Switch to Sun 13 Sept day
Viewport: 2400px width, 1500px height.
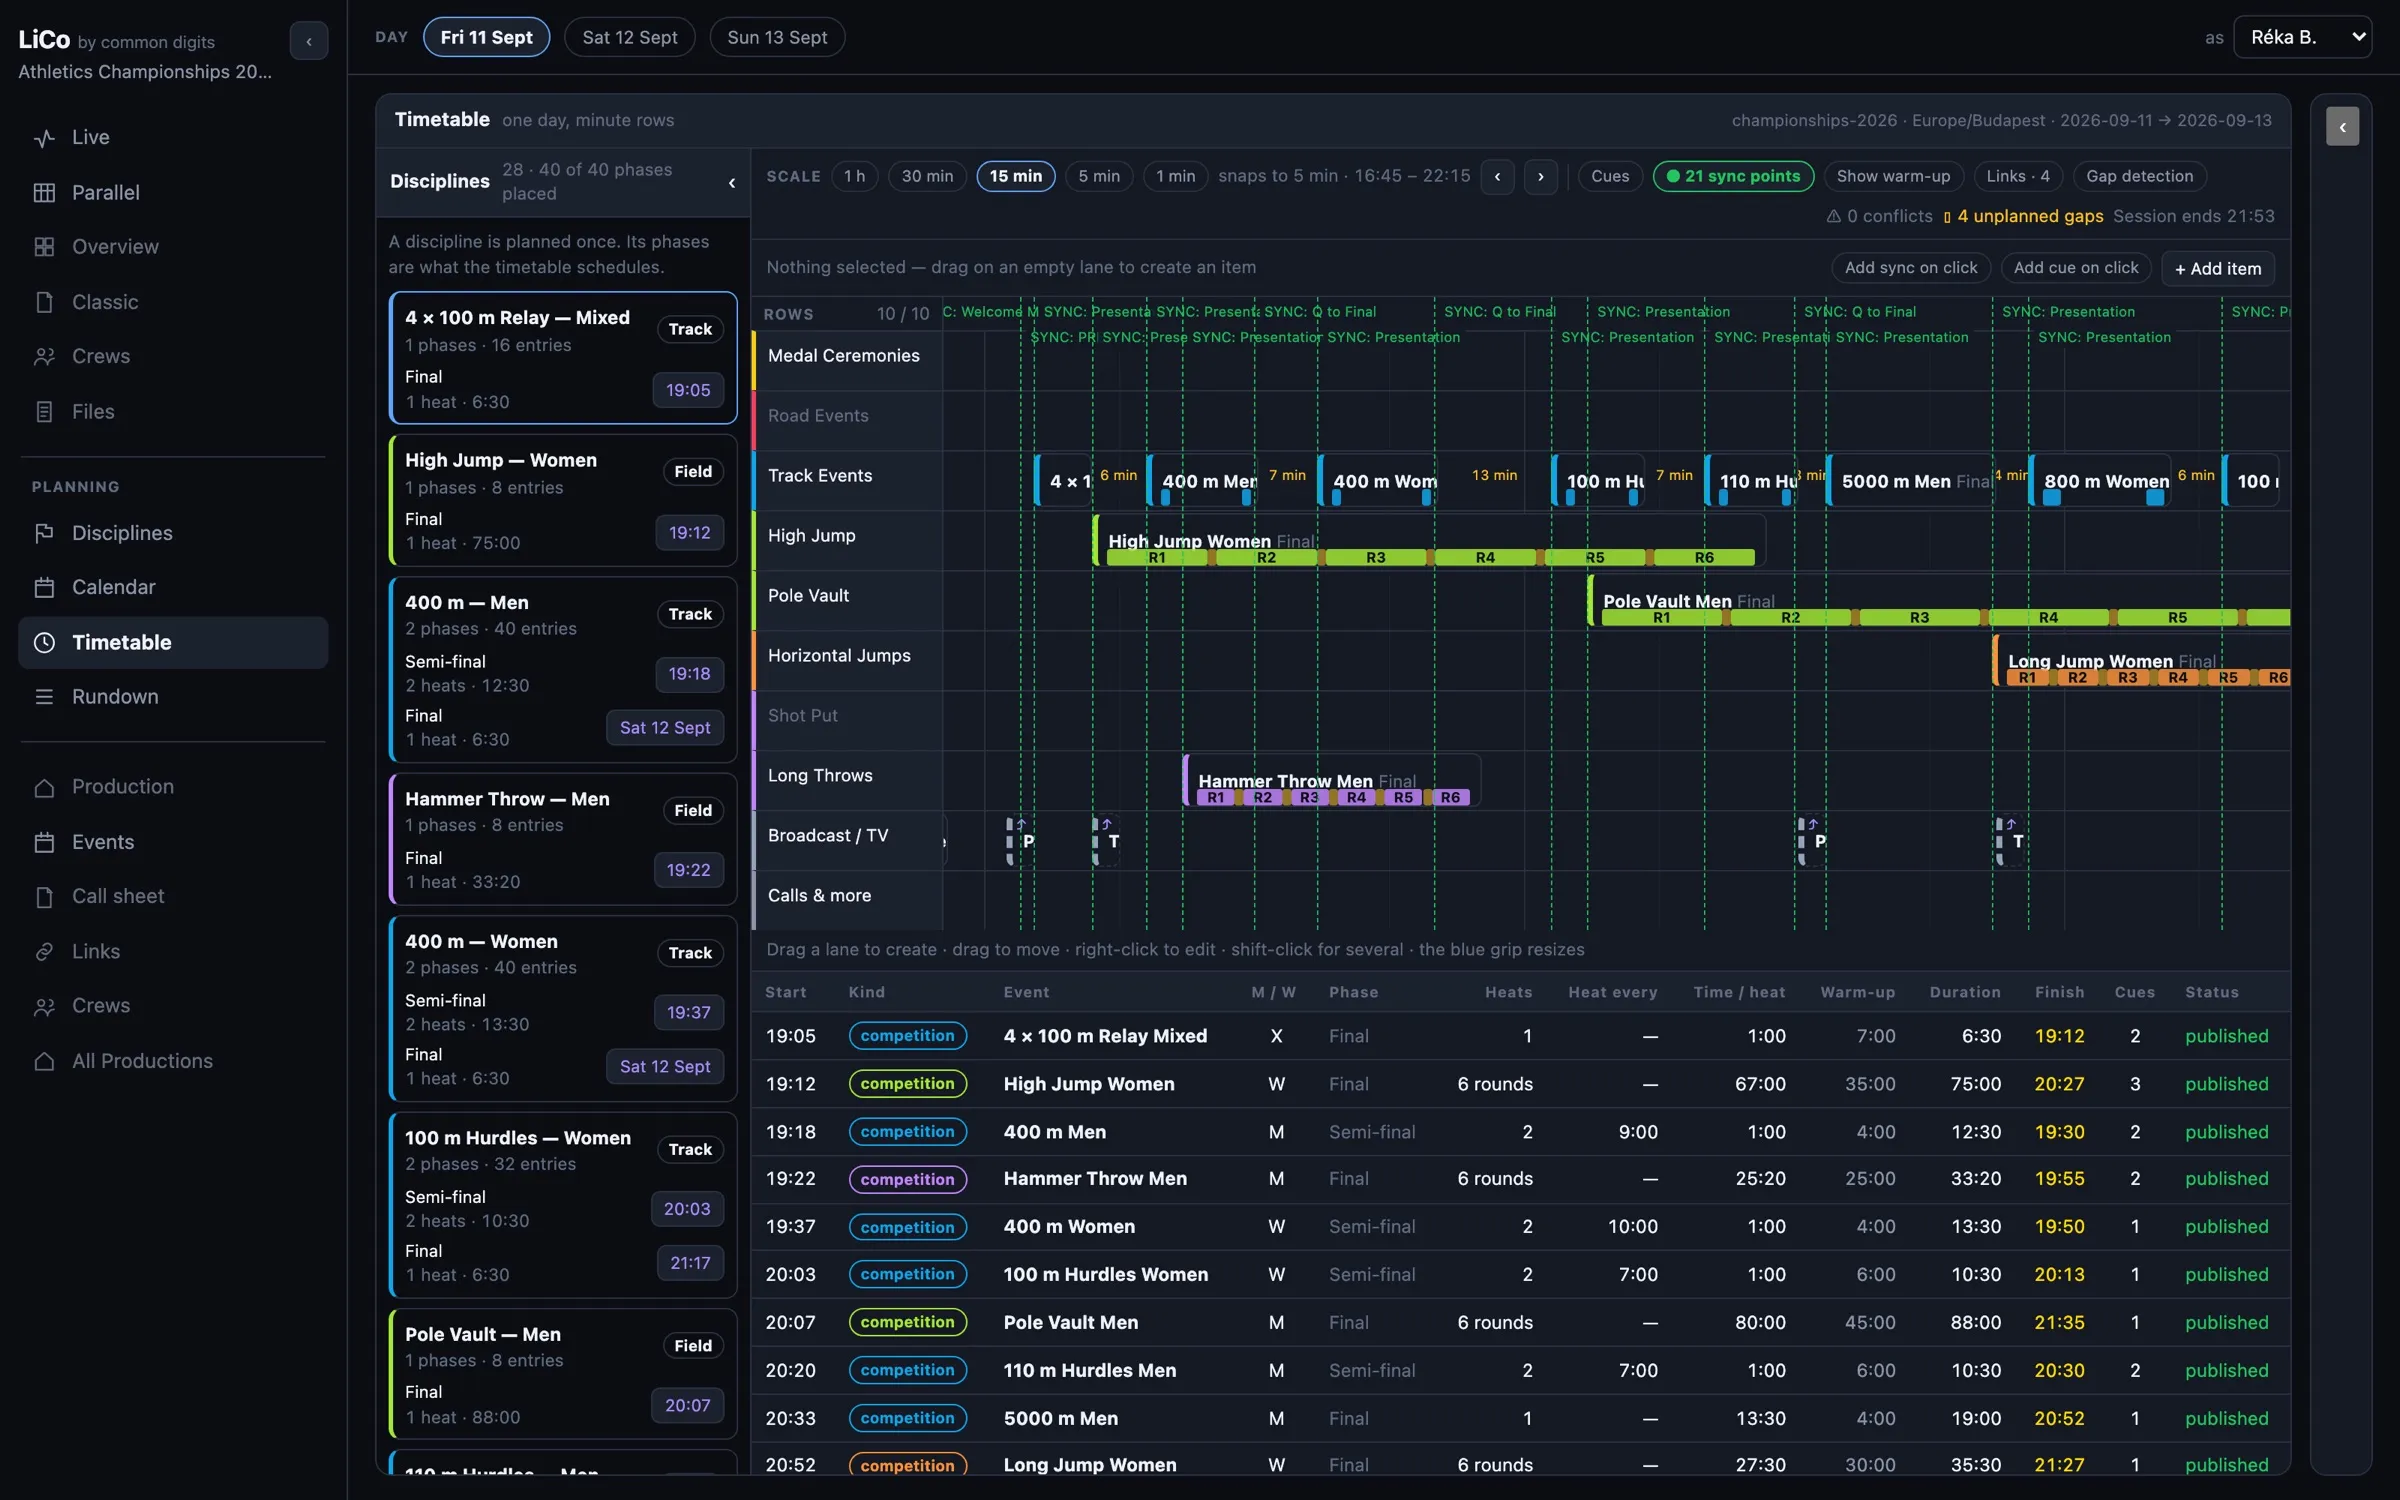pyautogui.click(x=777, y=37)
